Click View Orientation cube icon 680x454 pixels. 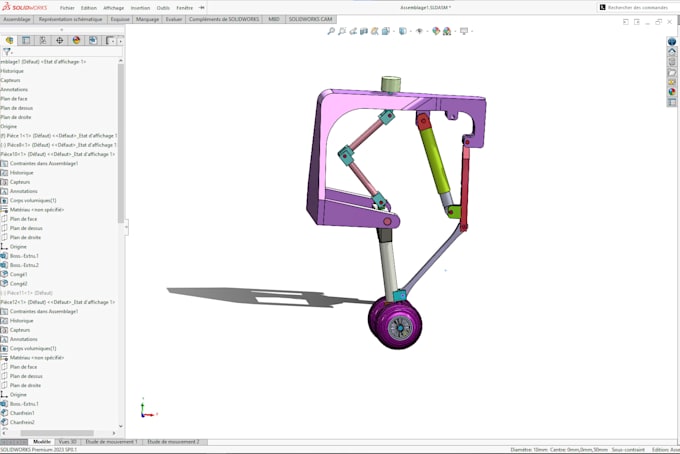(386, 31)
